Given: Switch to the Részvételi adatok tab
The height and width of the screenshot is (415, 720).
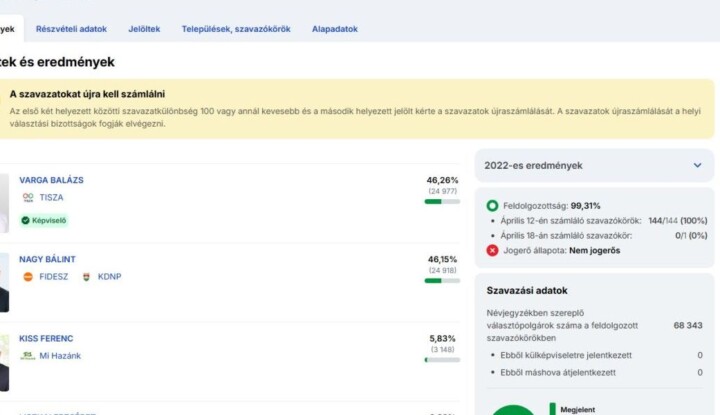Looking at the screenshot, I should tap(71, 29).
